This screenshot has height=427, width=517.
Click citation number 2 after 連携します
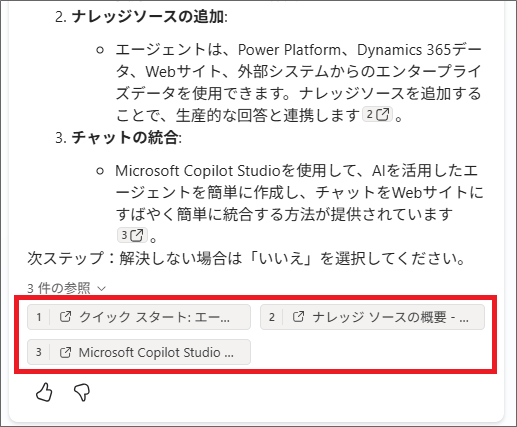click(369, 114)
